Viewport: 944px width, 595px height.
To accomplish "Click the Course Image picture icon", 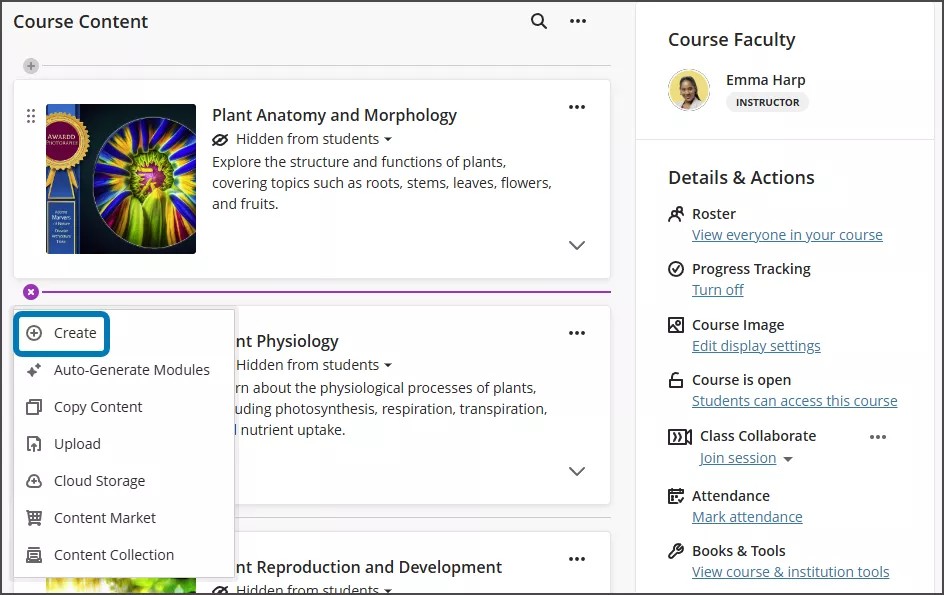I will [675, 324].
